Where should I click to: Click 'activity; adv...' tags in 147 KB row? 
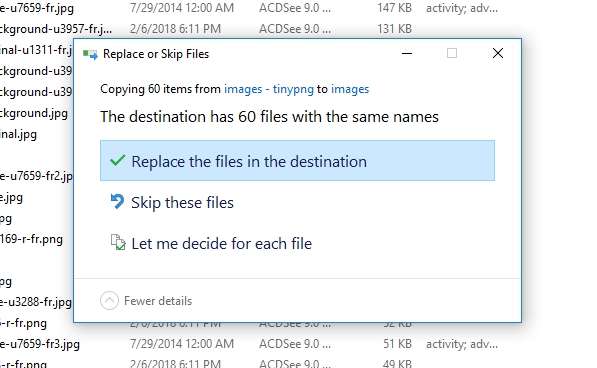(462, 8)
